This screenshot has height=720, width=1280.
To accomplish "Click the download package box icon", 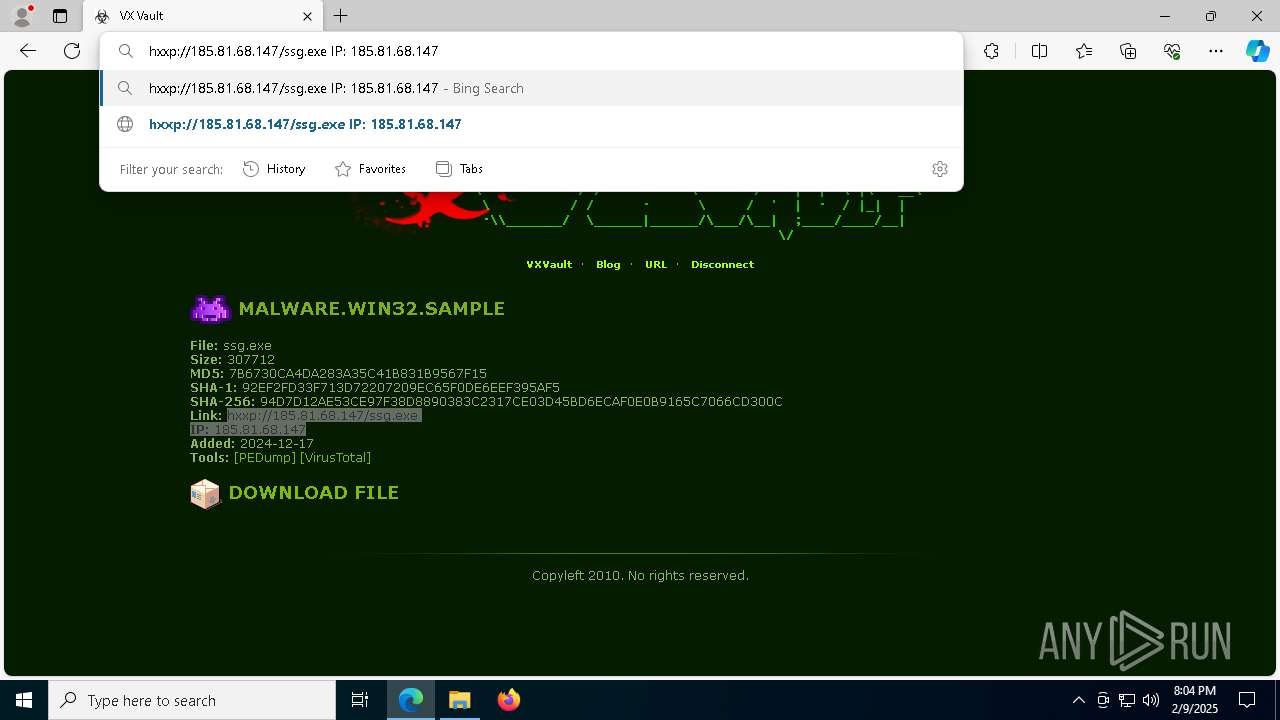I will [x=205, y=494].
